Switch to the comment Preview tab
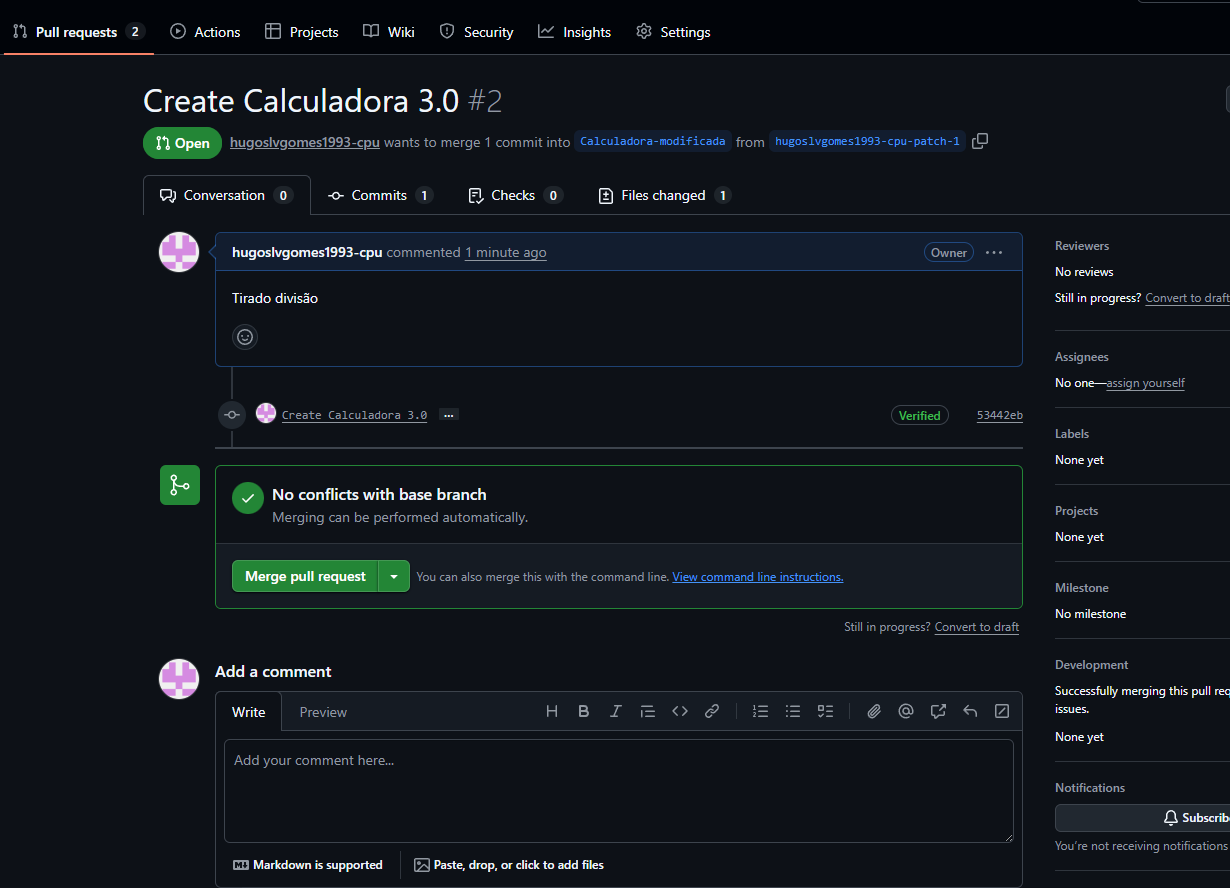The height and width of the screenshot is (888, 1230). [323, 712]
